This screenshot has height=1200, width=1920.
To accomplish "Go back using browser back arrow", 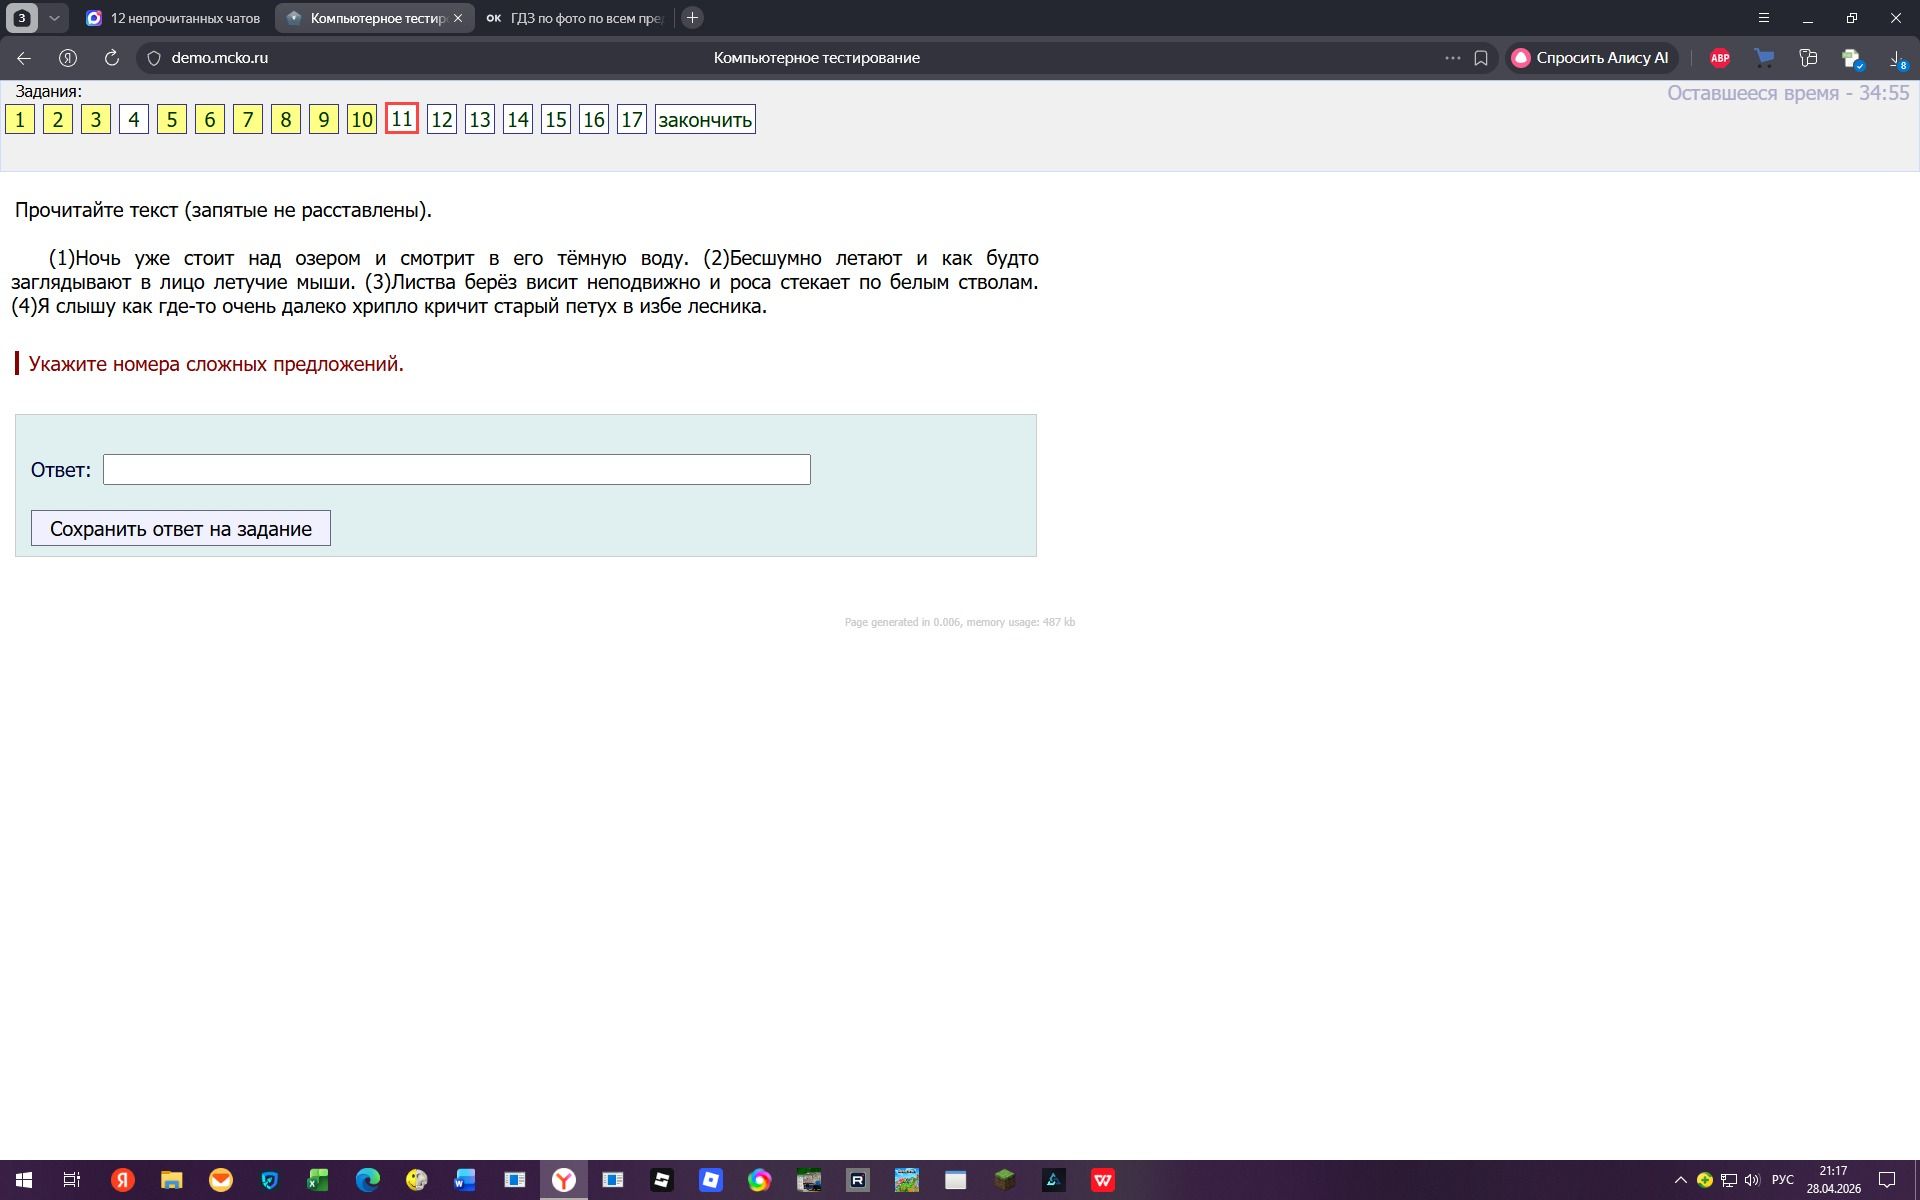I will point(24,58).
